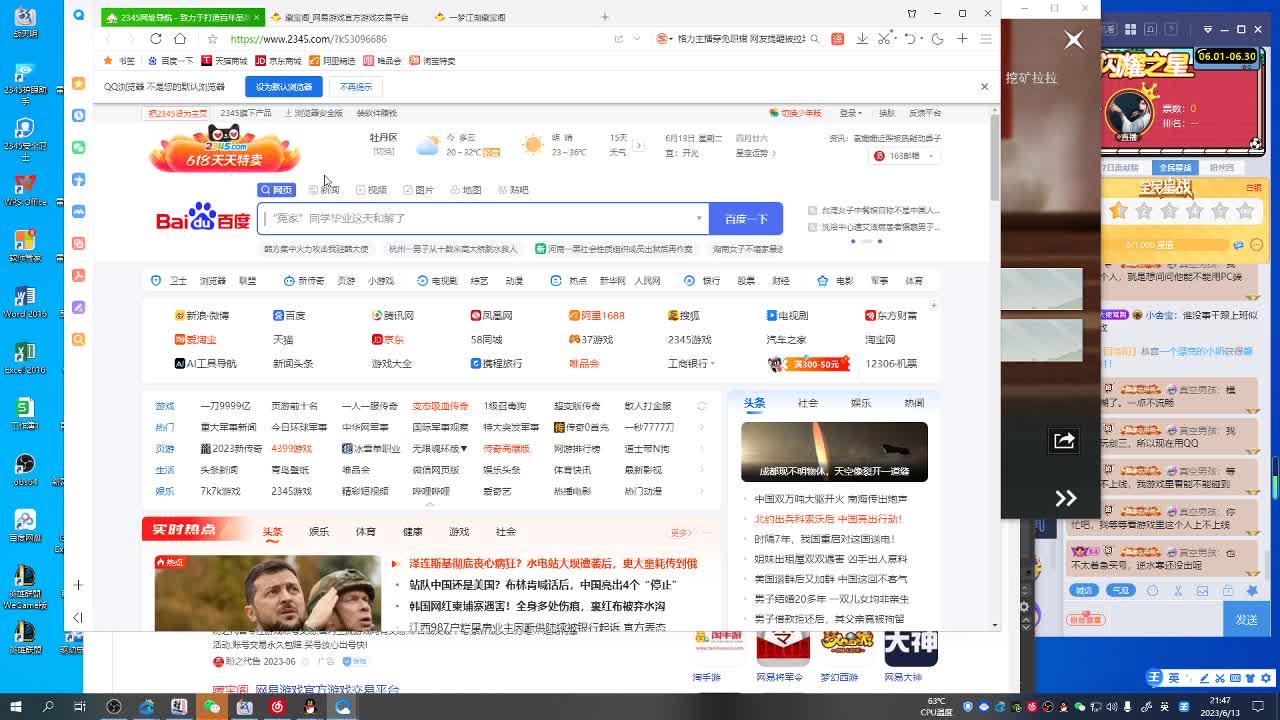The image size is (1280, 720).
Task: Select 健康 tab under 实时热点
Action: click(412, 532)
